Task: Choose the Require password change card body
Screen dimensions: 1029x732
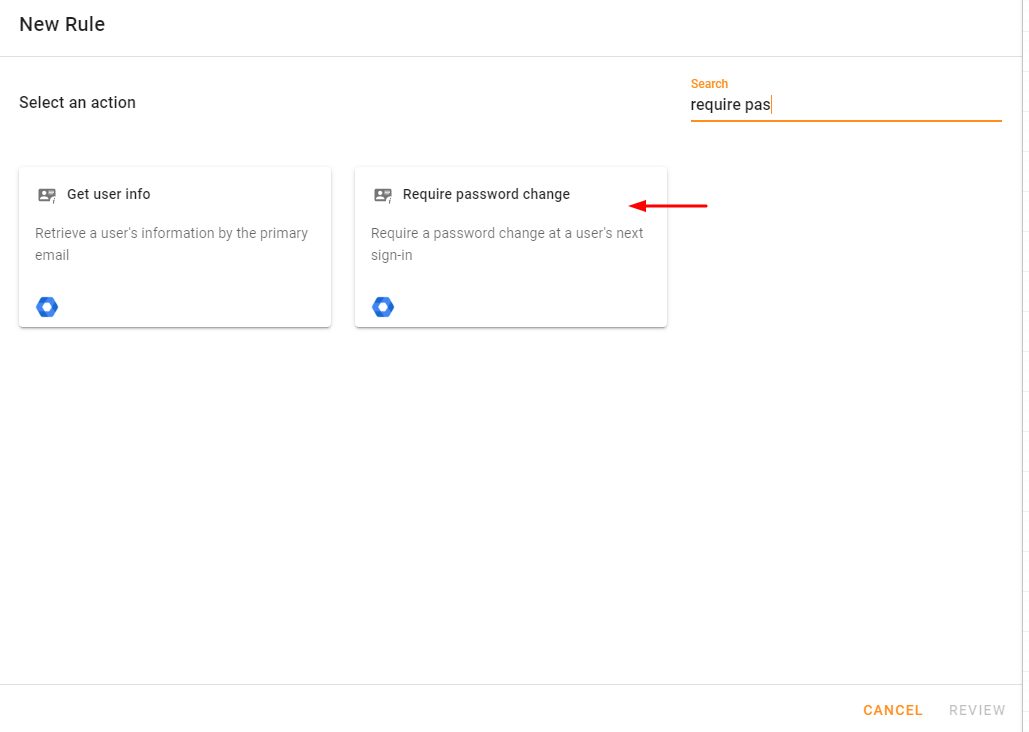Action: pyautogui.click(x=511, y=247)
